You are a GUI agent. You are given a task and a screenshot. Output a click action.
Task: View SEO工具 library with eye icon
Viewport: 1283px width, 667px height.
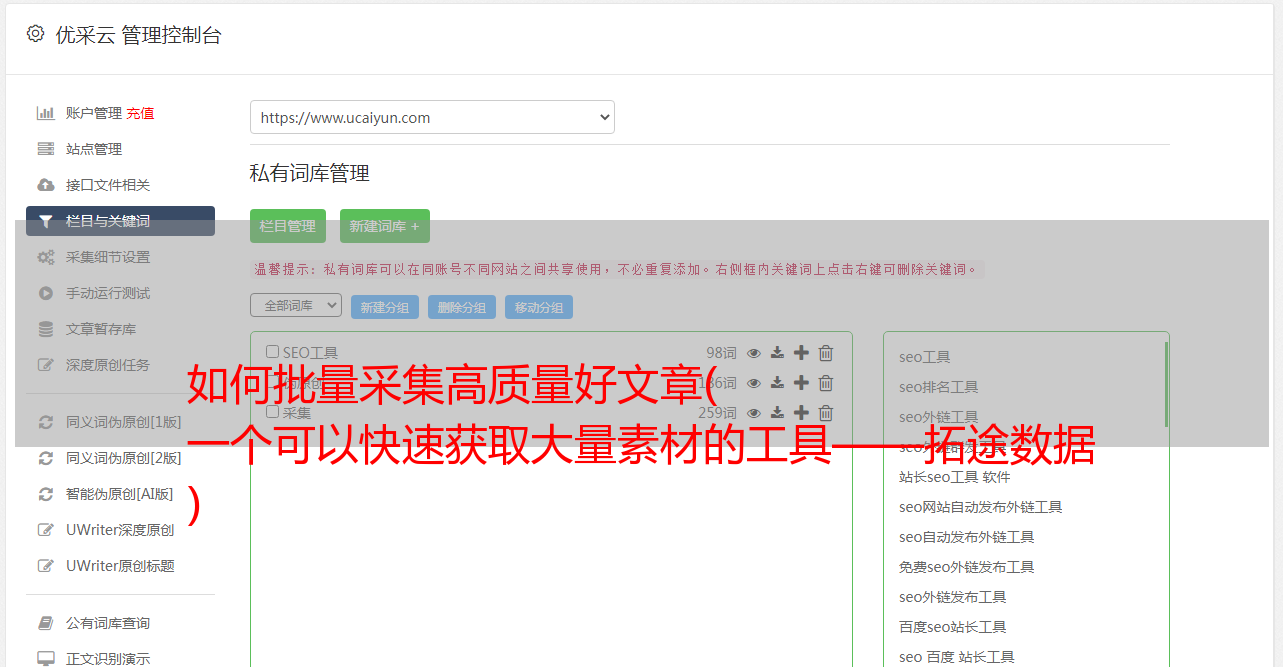pyautogui.click(x=754, y=353)
